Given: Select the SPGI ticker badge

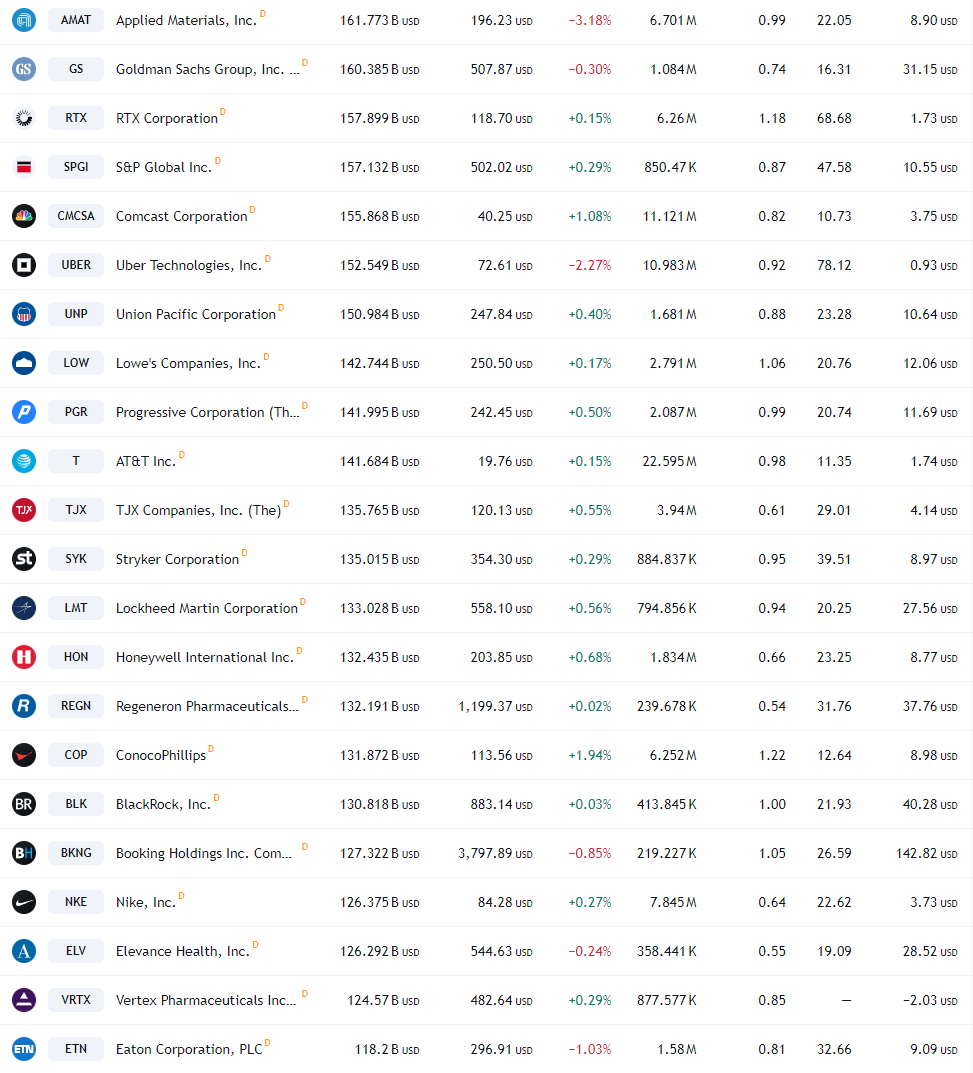Looking at the screenshot, I should click(76, 167).
